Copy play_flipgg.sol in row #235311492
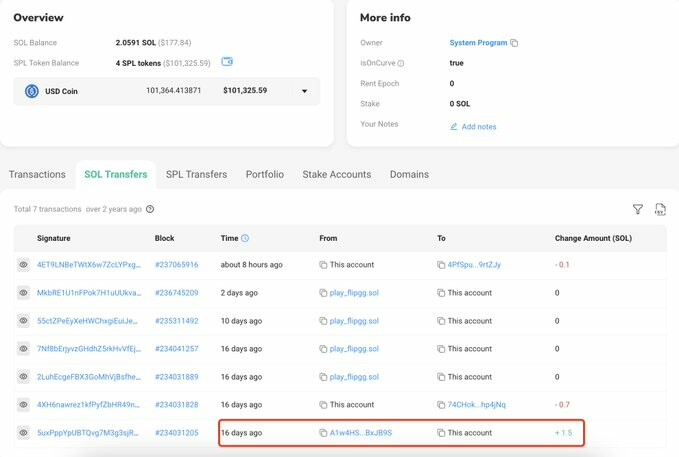This screenshot has width=679, height=457. [323, 321]
